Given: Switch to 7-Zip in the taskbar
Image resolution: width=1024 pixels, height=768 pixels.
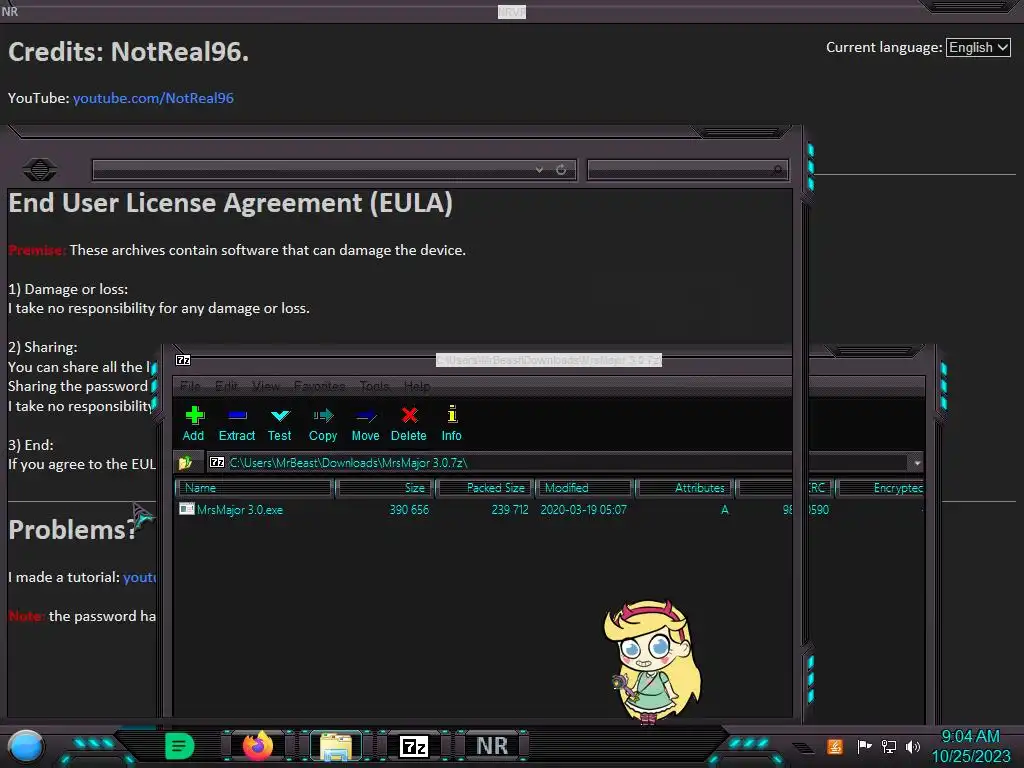Looking at the screenshot, I should point(413,746).
